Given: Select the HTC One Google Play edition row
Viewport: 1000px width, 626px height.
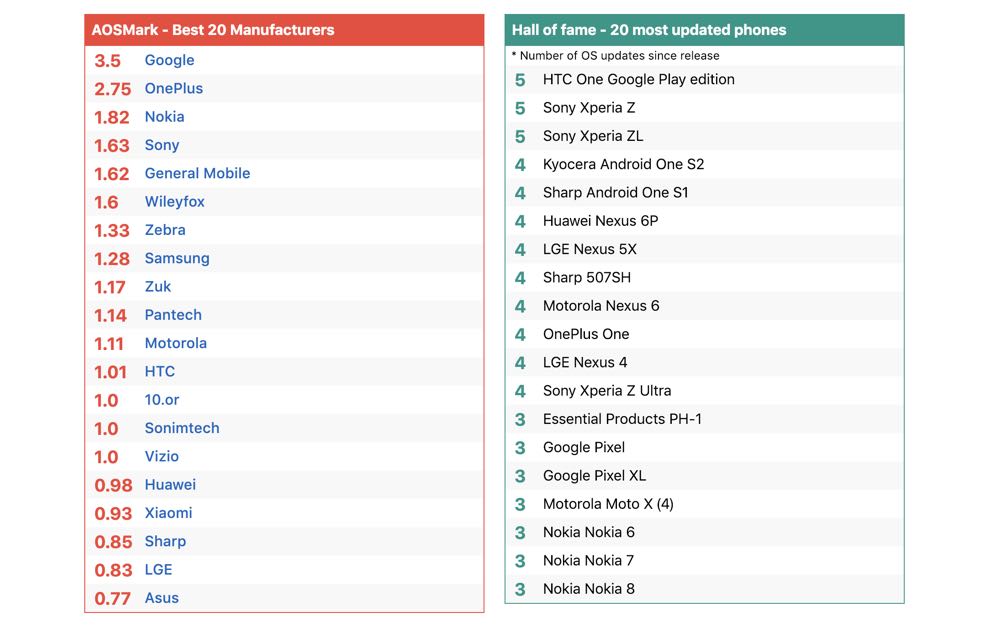Looking at the screenshot, I should coord(638,80).
